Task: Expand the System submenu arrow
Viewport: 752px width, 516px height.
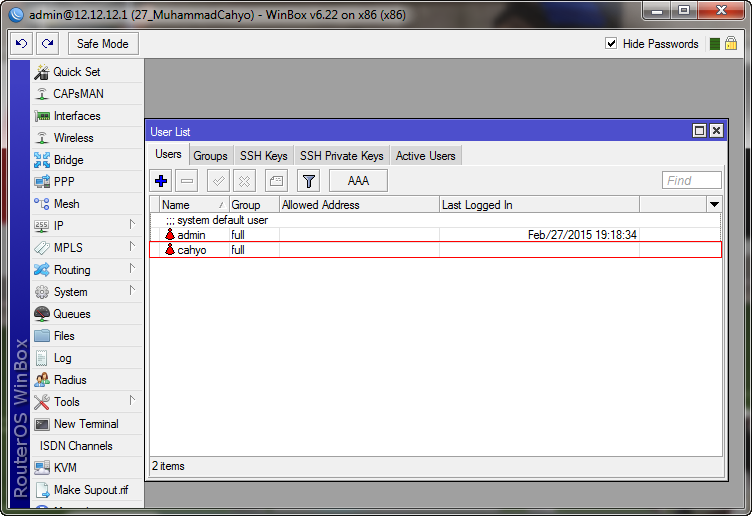Action: click(x=132, y=290)
